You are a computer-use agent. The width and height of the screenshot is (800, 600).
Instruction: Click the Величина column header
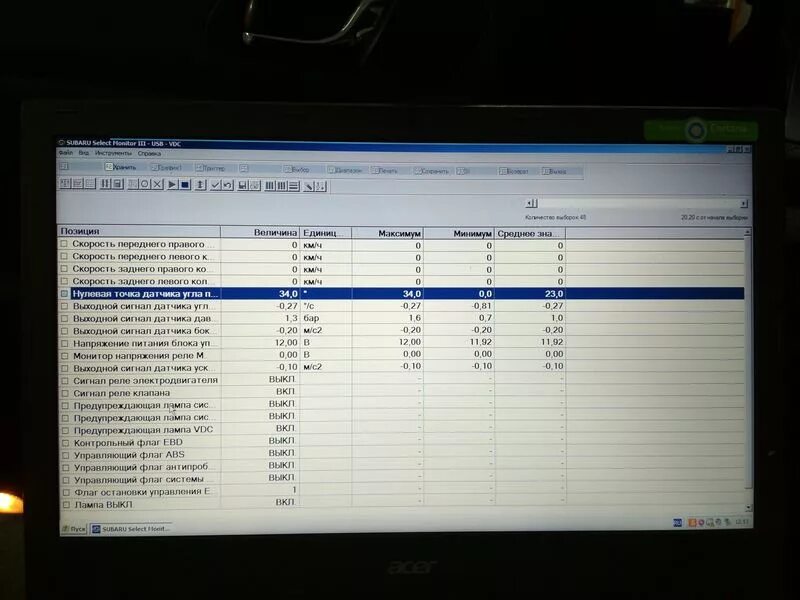coord(260,232)
